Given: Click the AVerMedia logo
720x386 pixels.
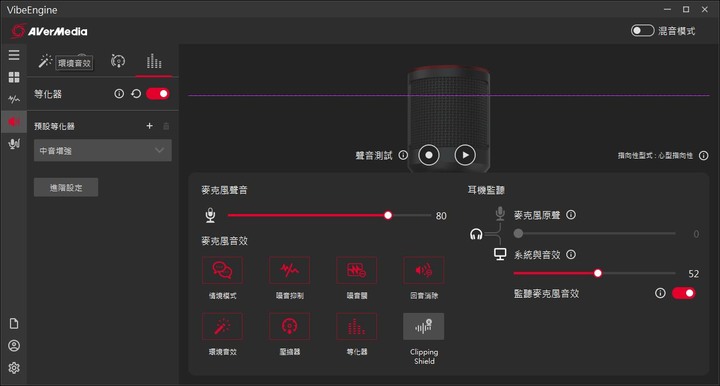Looking at the screenshot, I should 49,31.
